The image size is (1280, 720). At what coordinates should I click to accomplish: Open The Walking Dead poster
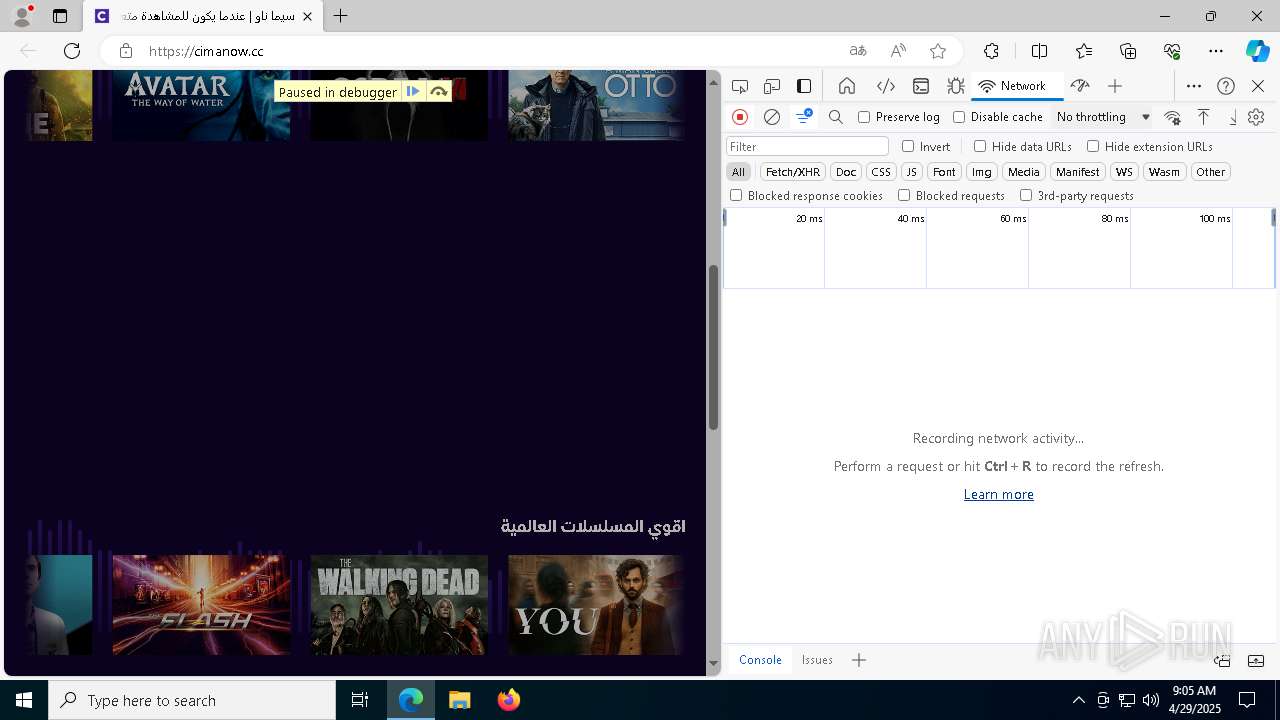(x=399, y=605)
